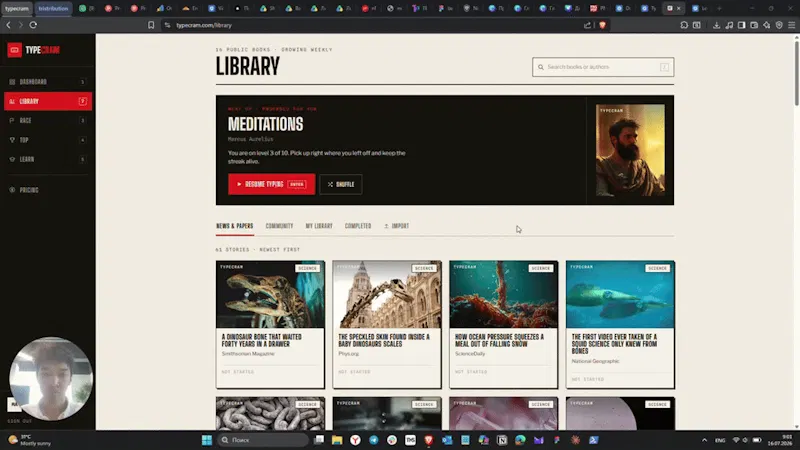Open Dashboard in the sidebar

(47, 82)
